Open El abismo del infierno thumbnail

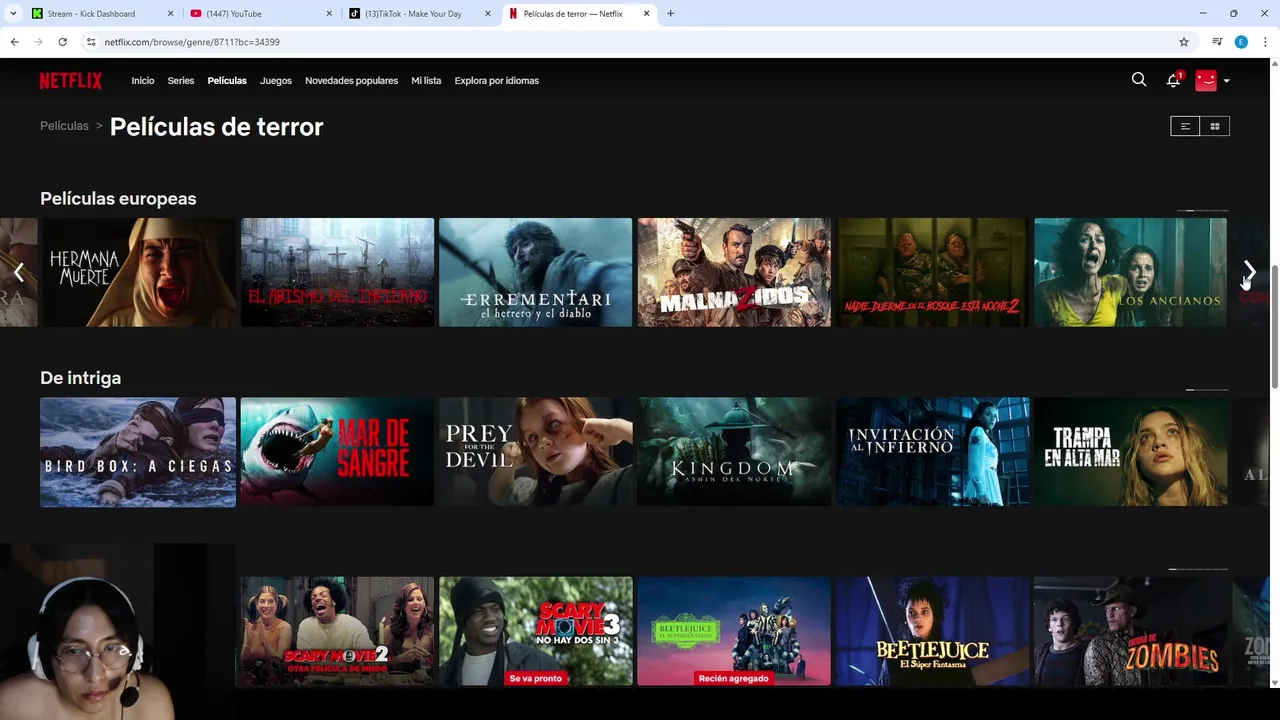337,272
